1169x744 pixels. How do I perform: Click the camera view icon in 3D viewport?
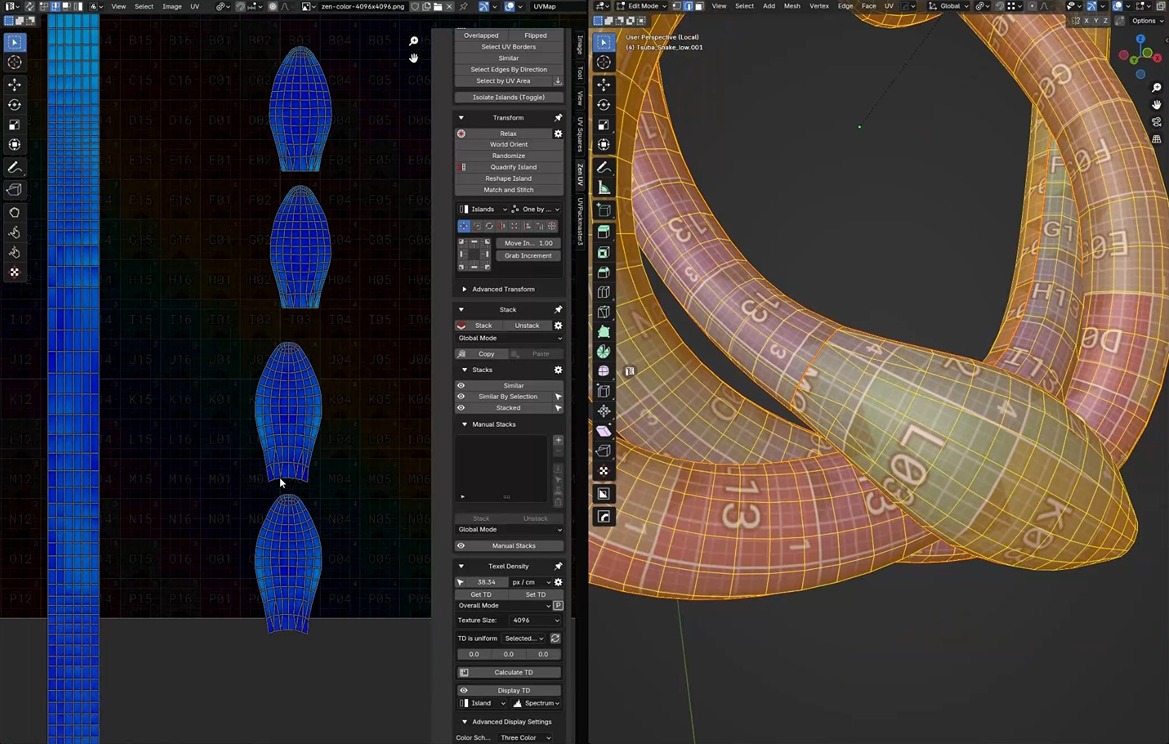point(1157,122)
